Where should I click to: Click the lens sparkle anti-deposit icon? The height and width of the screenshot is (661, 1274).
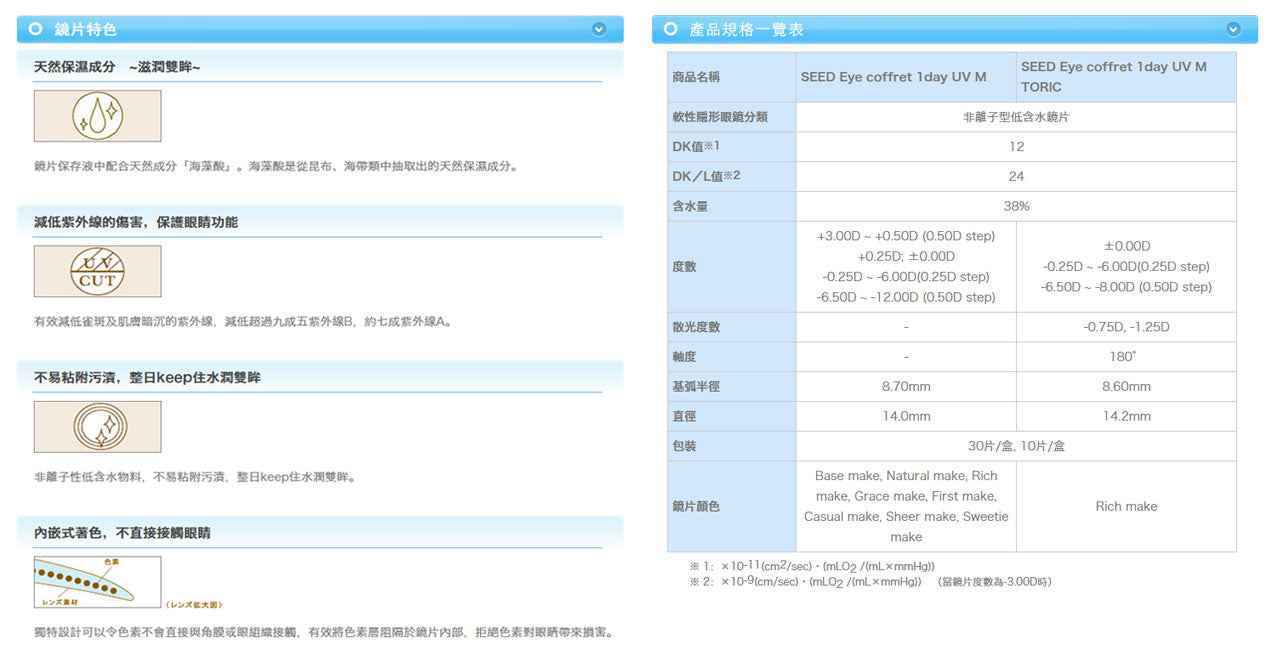97,427
